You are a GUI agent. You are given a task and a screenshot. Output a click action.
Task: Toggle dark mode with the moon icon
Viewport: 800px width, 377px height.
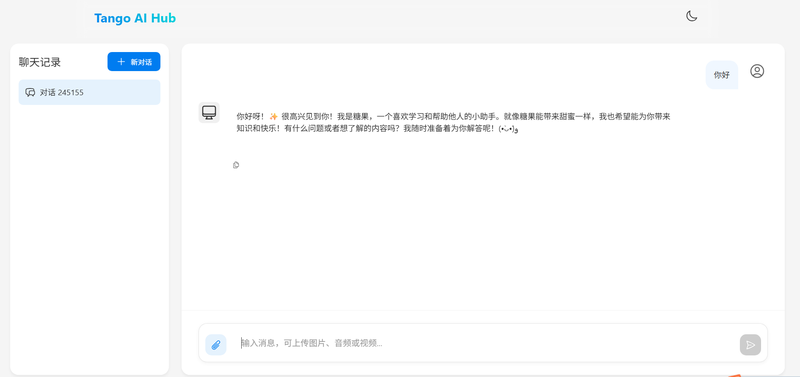click(x=691, y=16)
